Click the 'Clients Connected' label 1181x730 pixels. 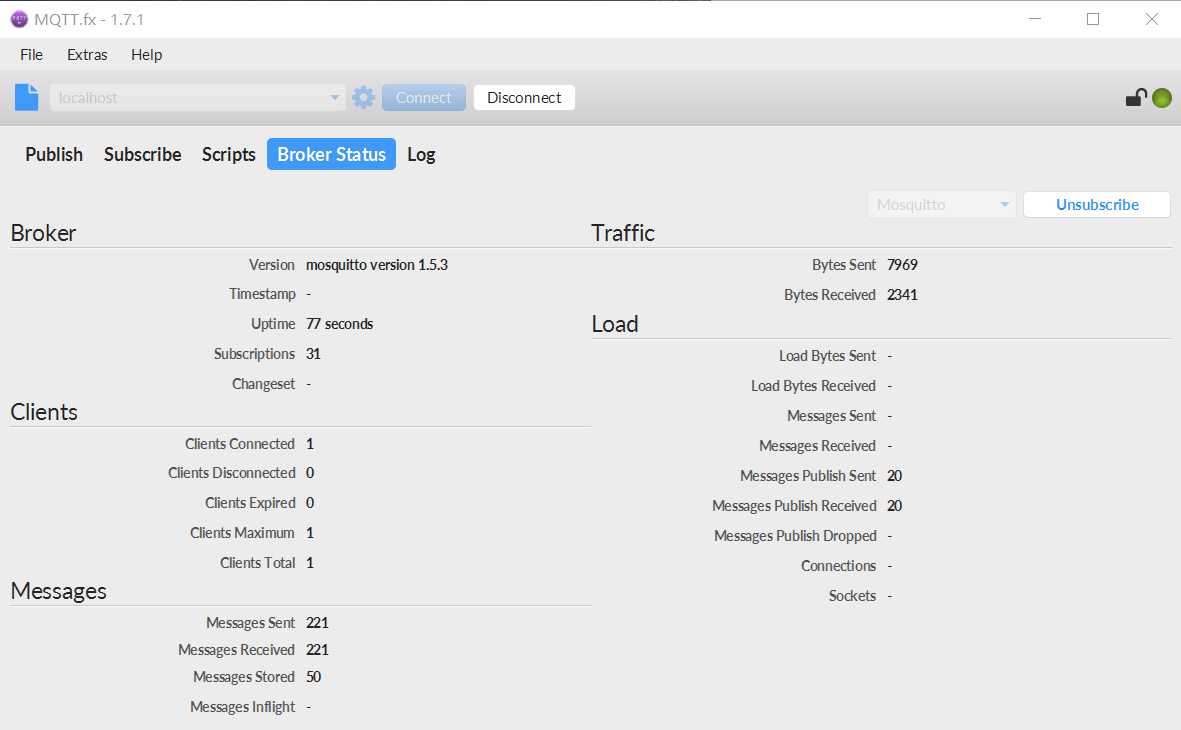point(240,444)
